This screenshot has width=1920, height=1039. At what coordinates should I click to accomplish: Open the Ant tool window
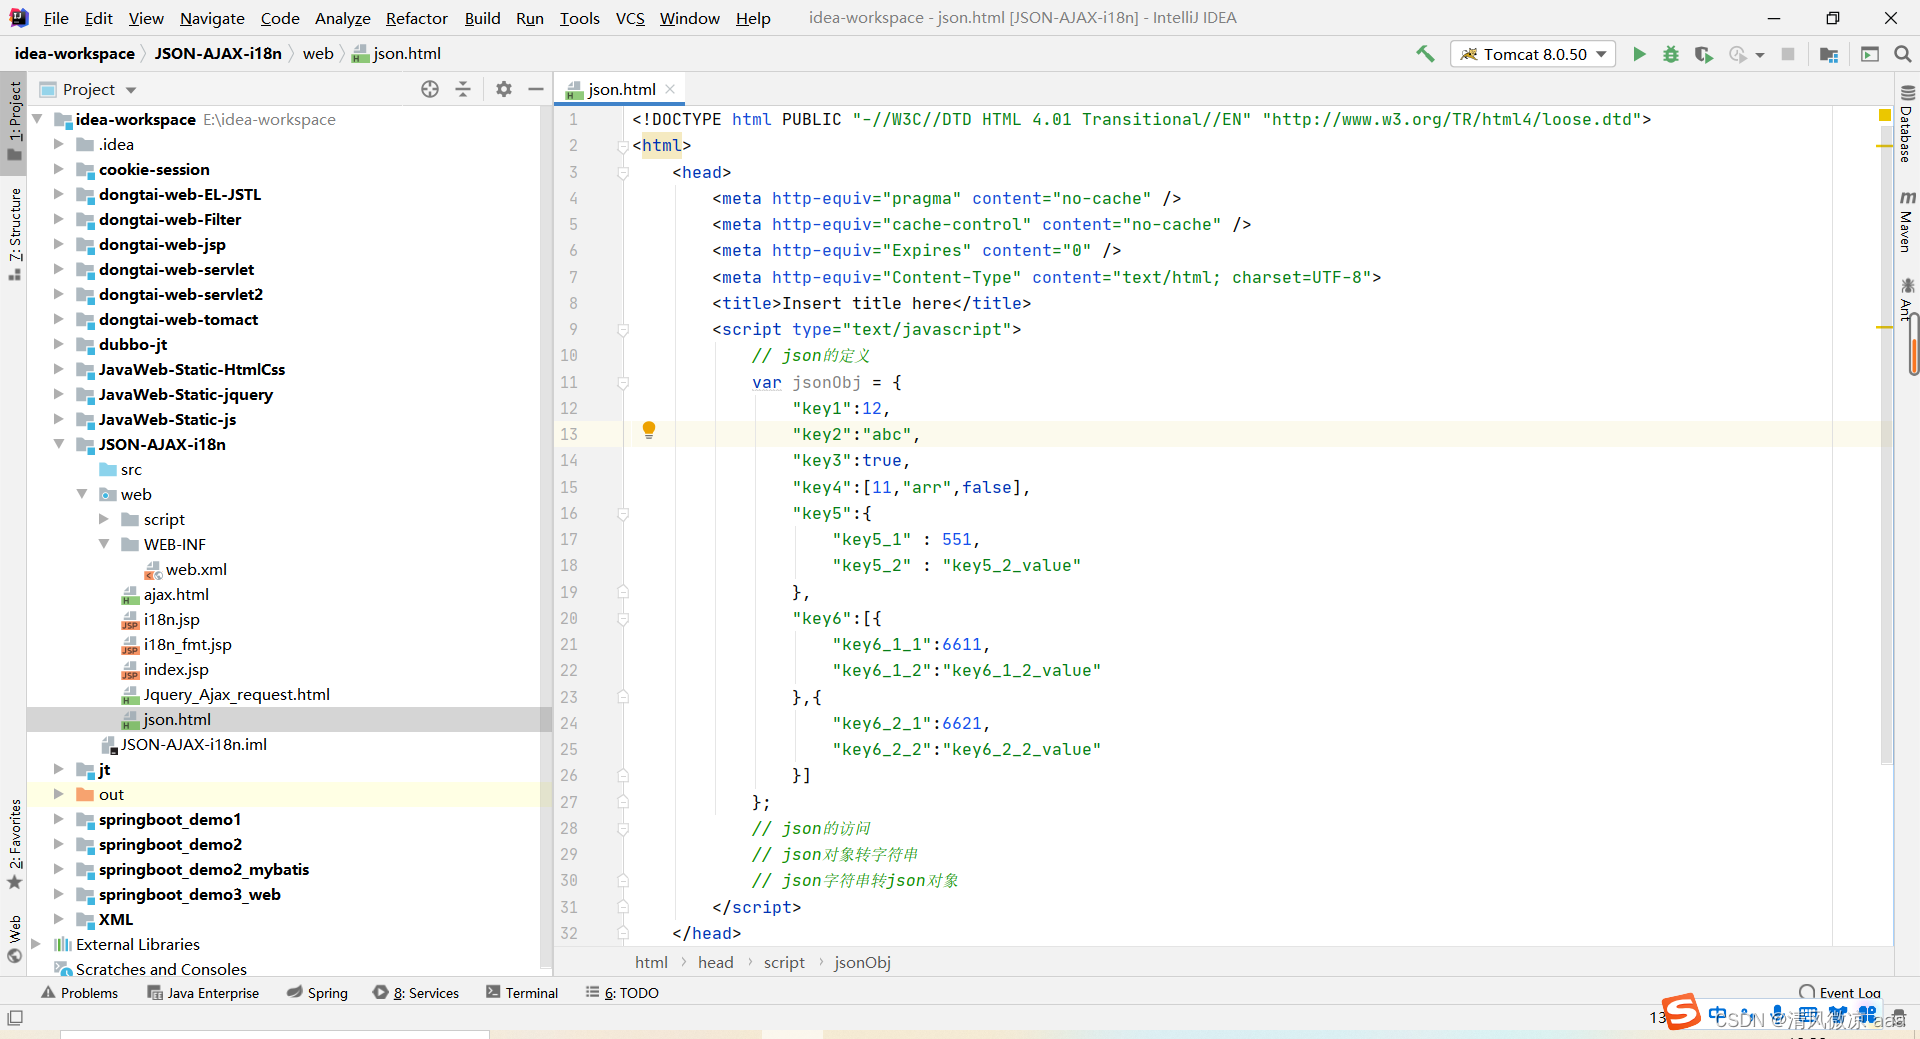pyautogui.click(x=1907, y=299)
